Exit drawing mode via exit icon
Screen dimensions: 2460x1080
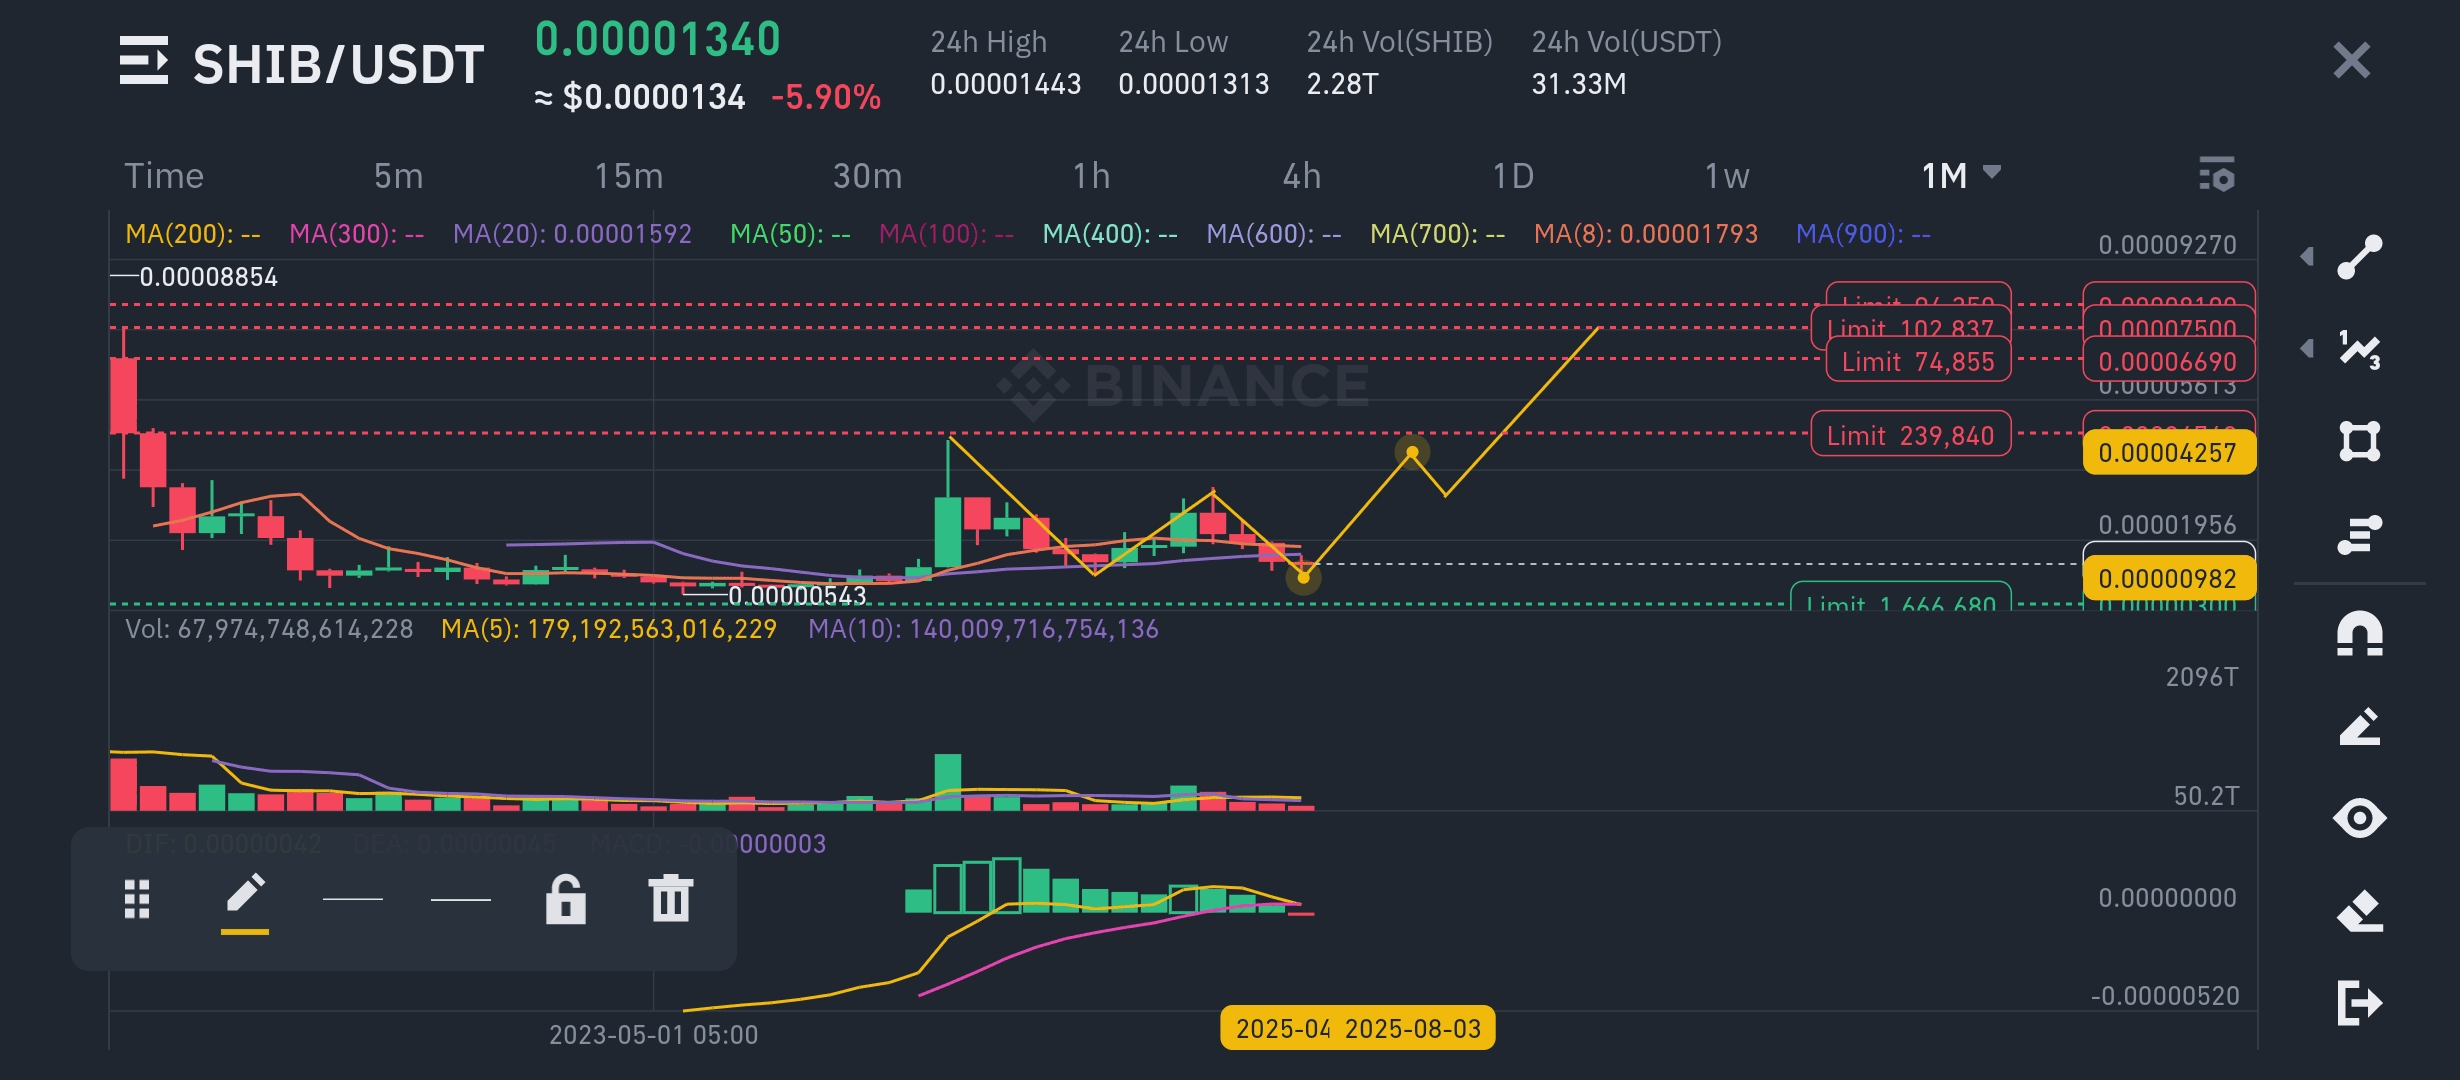point(2359,1003)
